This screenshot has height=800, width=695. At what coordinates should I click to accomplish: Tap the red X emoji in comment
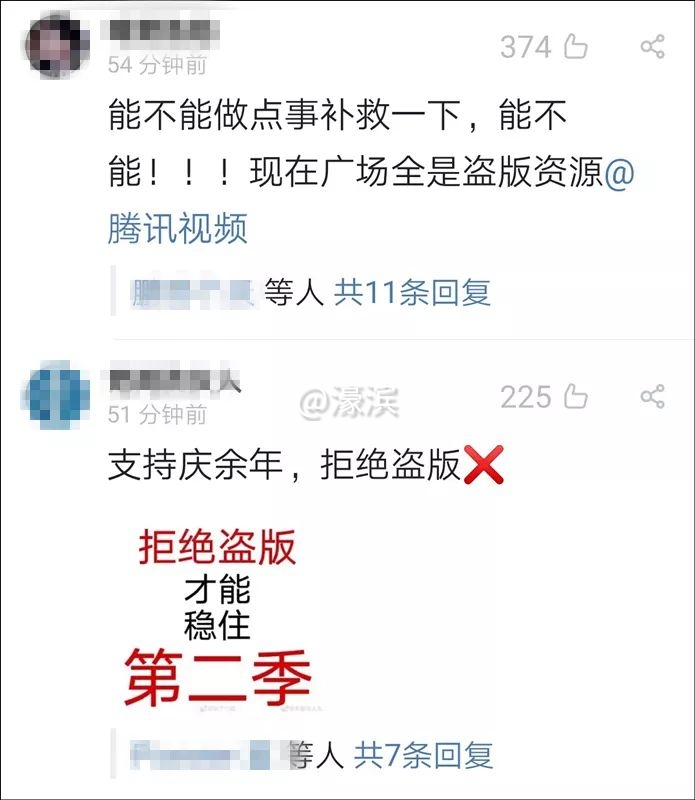(484, 464)
